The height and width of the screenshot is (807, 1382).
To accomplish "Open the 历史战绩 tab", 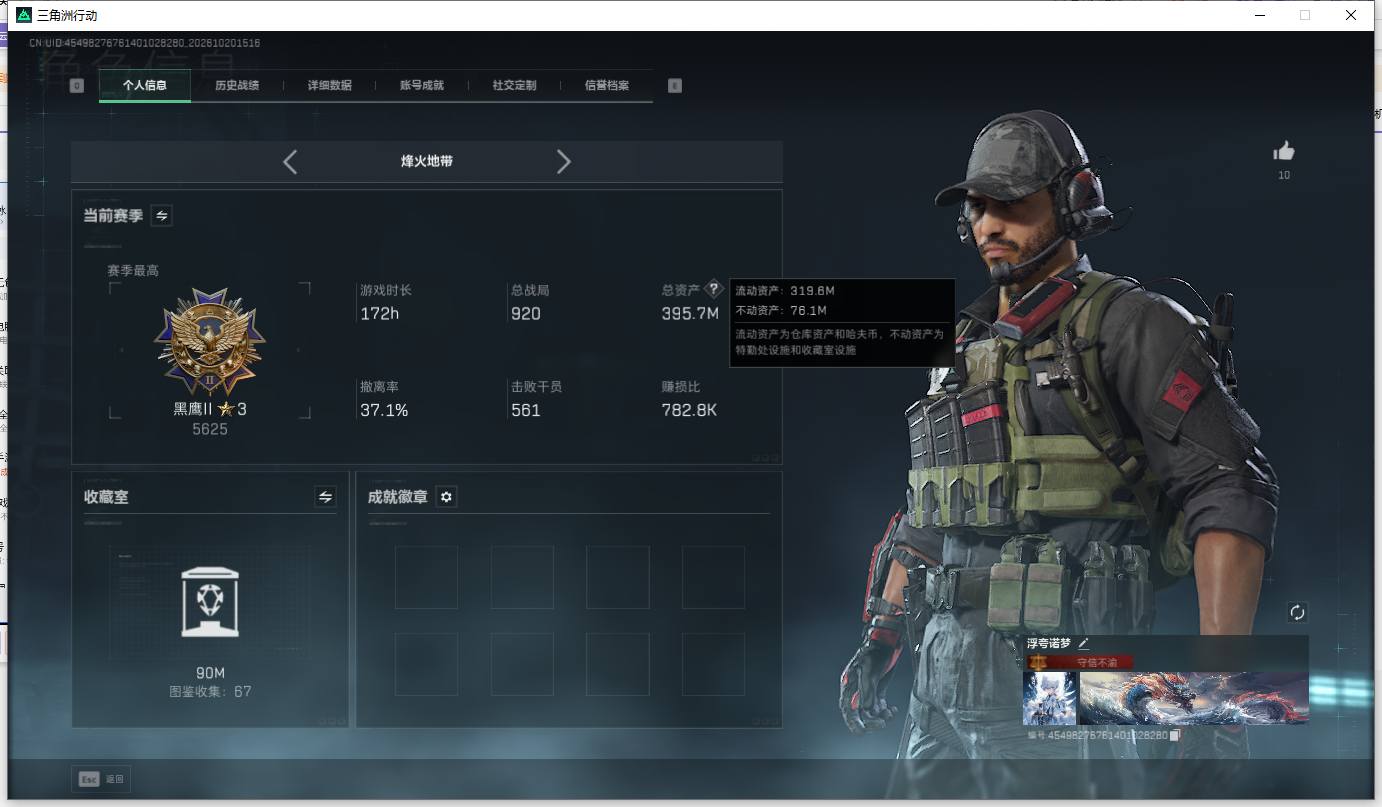I will (x=237, y=85).
